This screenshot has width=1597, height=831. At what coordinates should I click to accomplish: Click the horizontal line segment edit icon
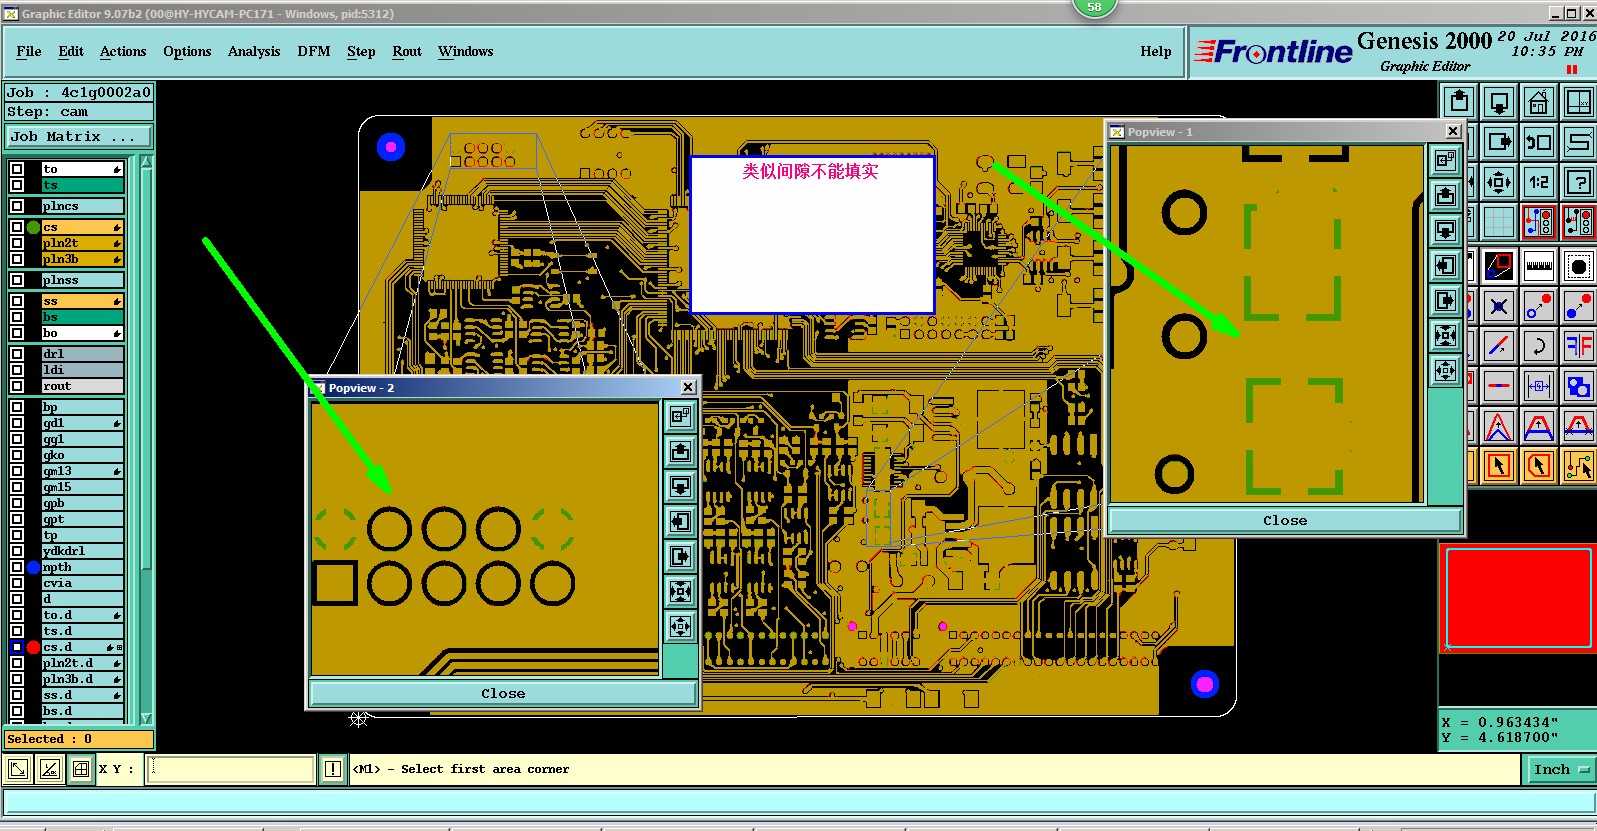1499,386
